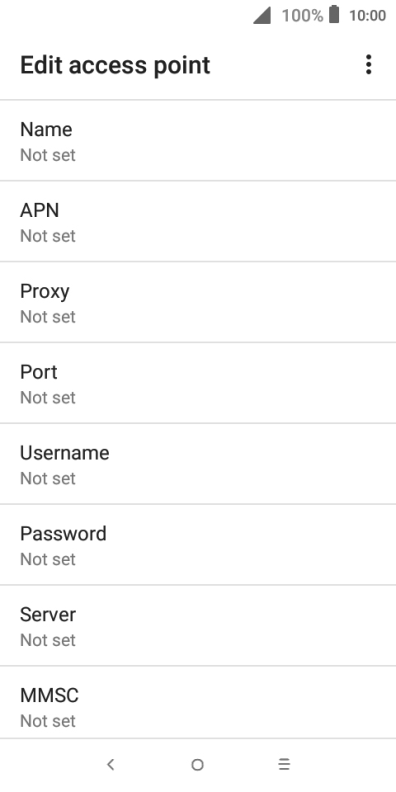
Task: Tap the 100% battery percentage text
Action: coord(302,16)
